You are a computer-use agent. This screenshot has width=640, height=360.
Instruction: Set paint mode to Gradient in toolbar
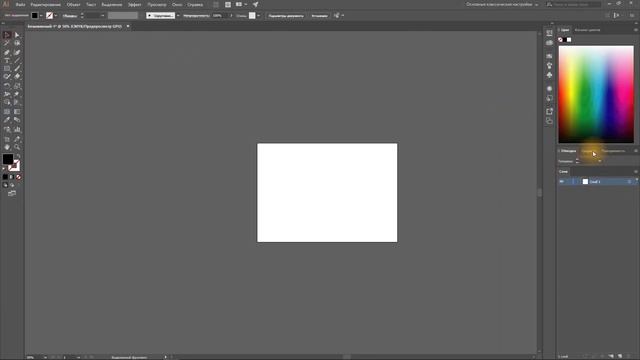pyautogui.click(x=12, y=177)
